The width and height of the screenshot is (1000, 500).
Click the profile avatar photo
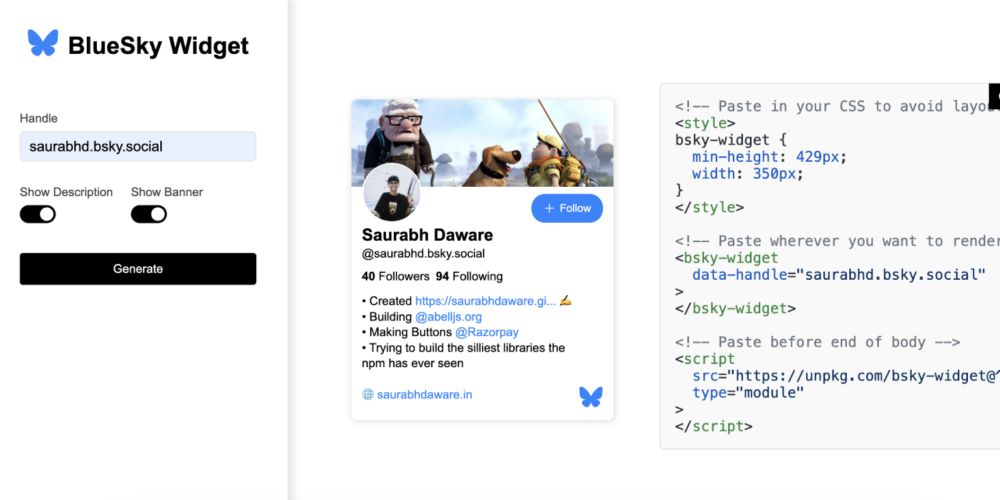[392, 192]
